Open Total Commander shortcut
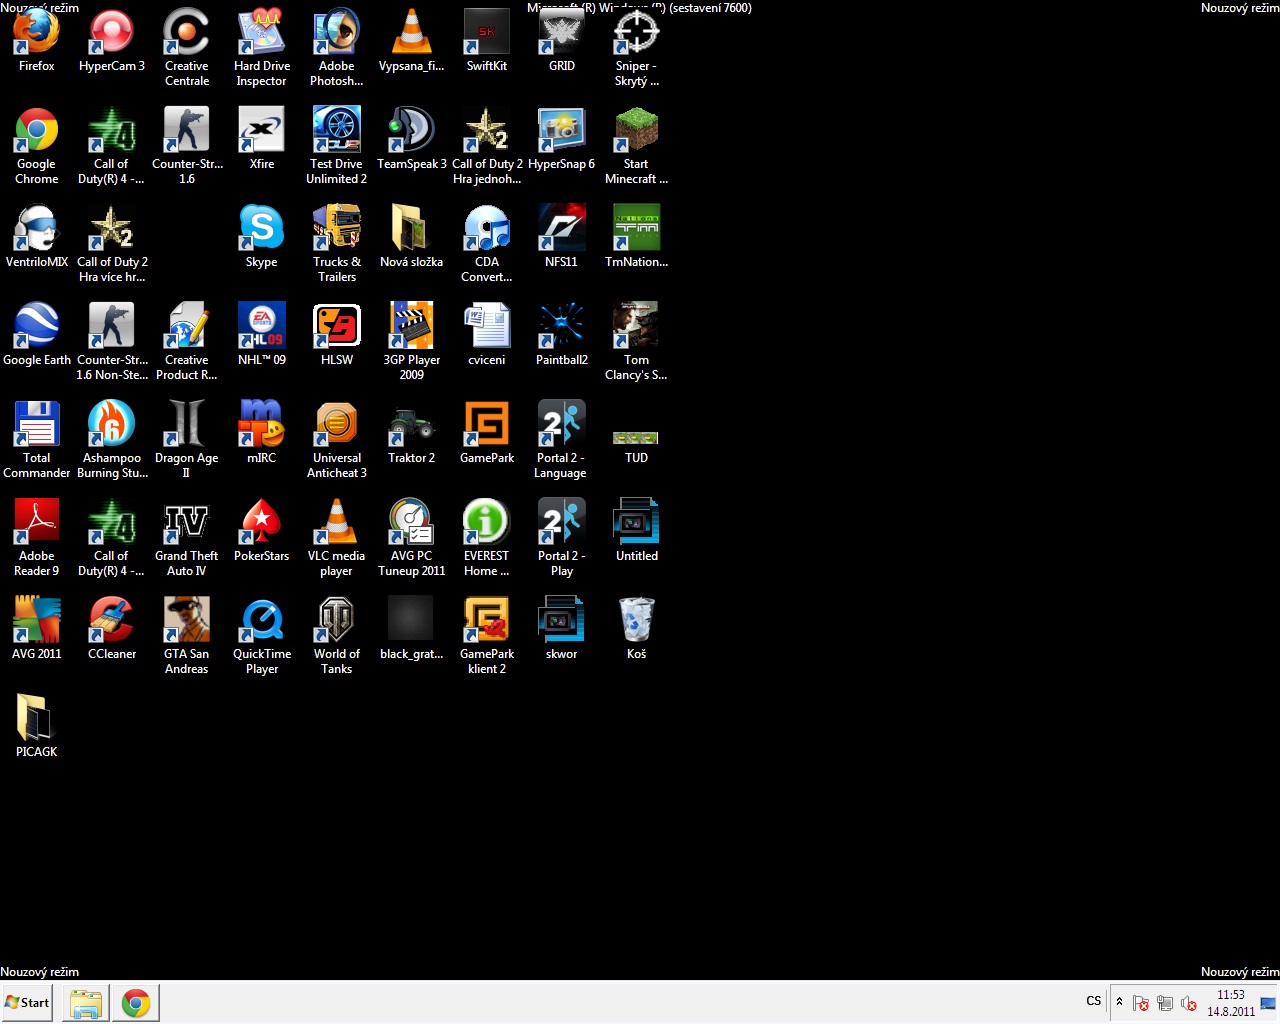Viewport: 1280px width, 1024px height. (x=37, y=440)
